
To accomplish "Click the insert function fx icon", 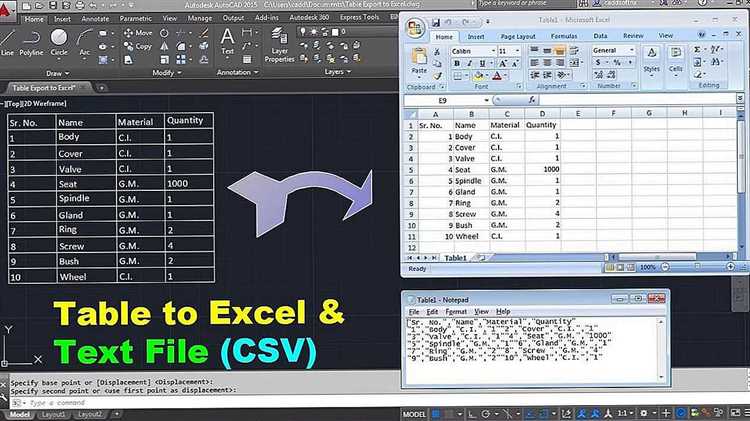I will pyautogui.click(x=531, y=100).
